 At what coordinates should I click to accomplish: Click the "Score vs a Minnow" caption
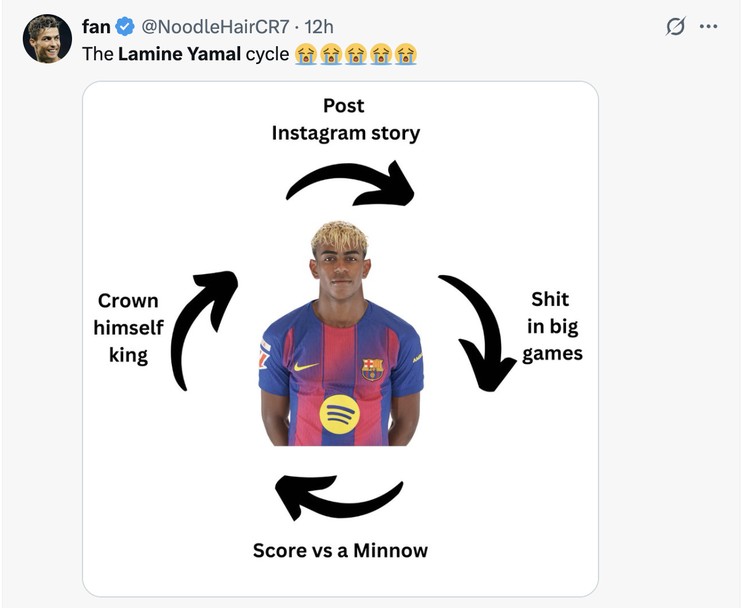[340, 550]
